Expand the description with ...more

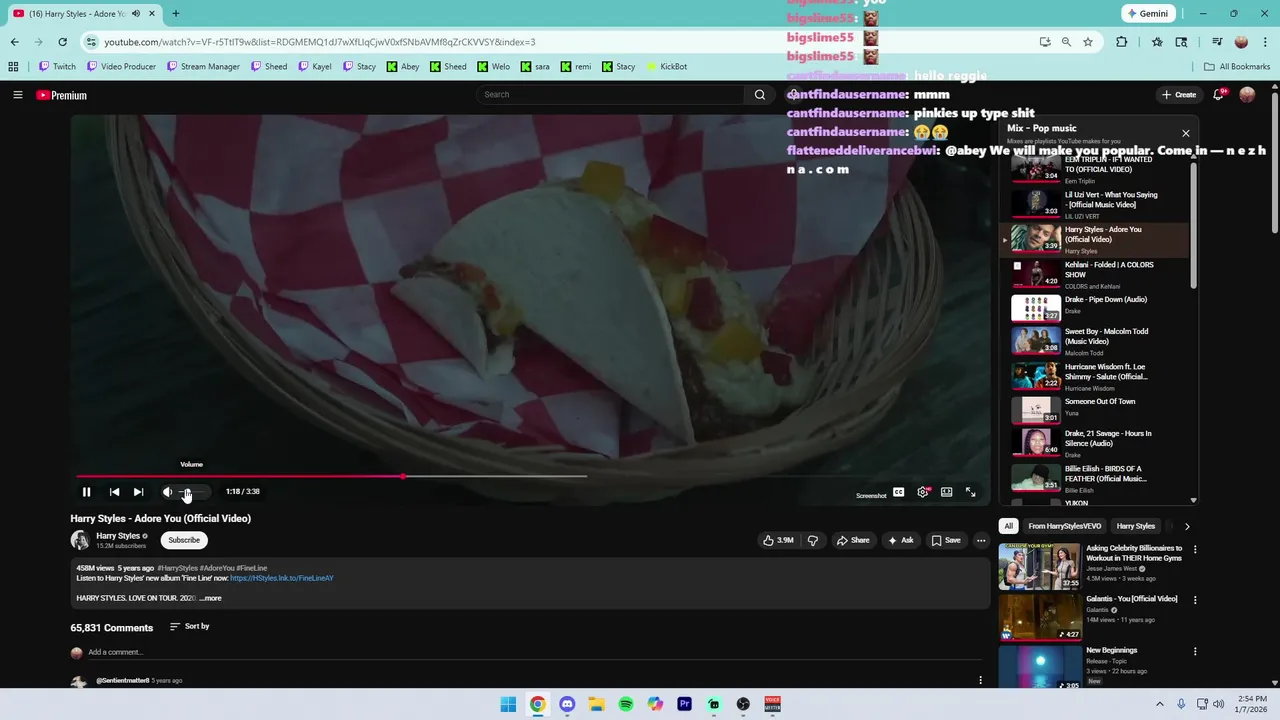pos(210,598)
